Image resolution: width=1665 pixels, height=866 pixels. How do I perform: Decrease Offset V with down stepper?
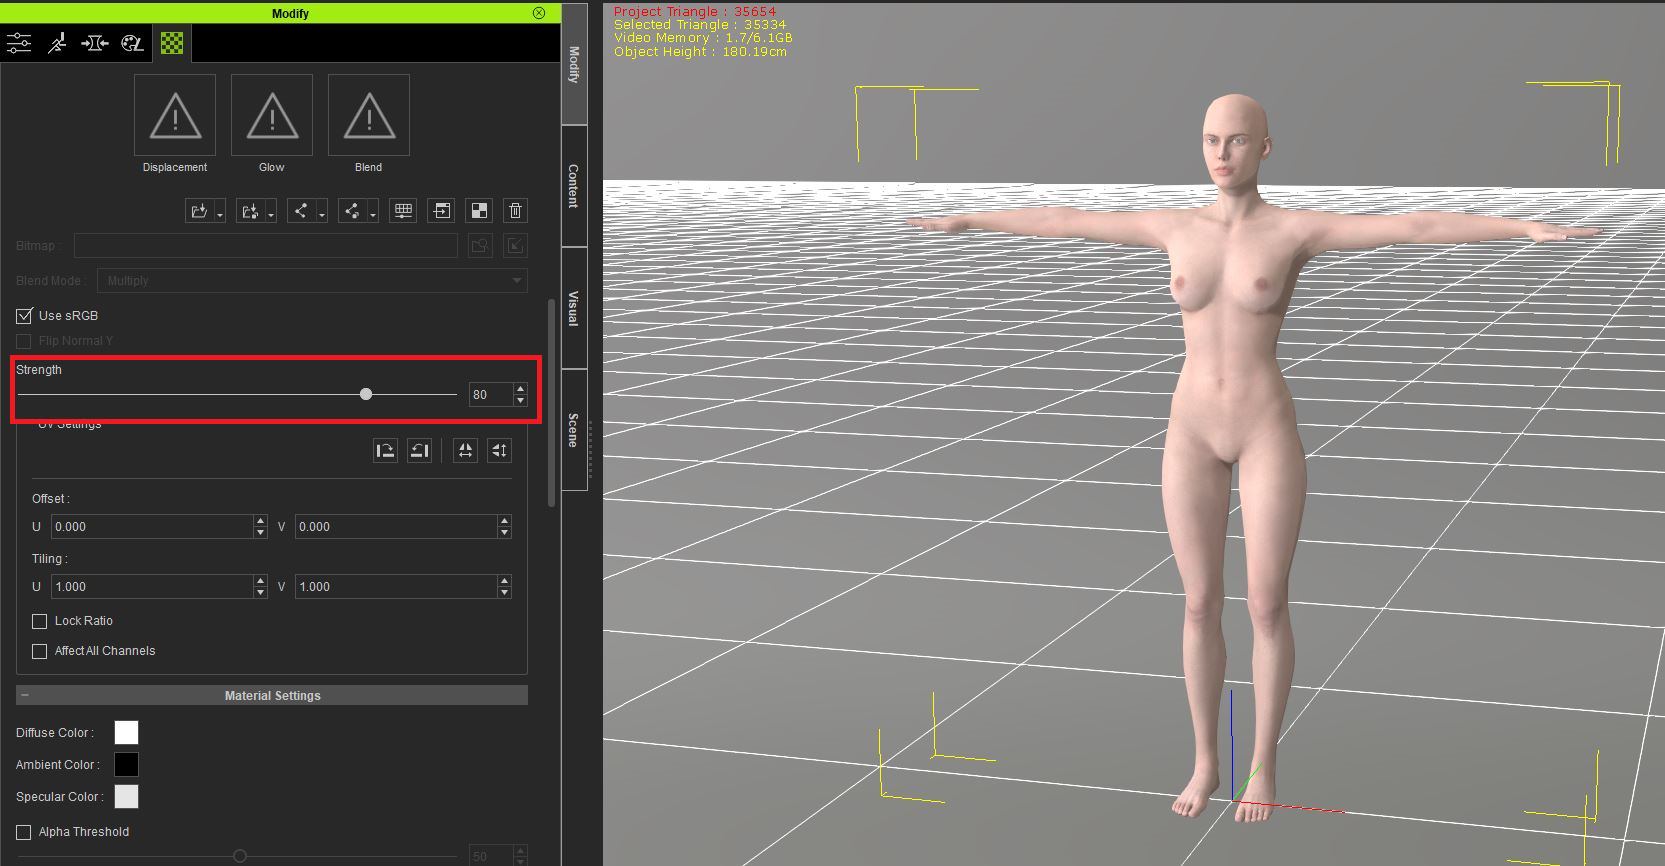504,532
